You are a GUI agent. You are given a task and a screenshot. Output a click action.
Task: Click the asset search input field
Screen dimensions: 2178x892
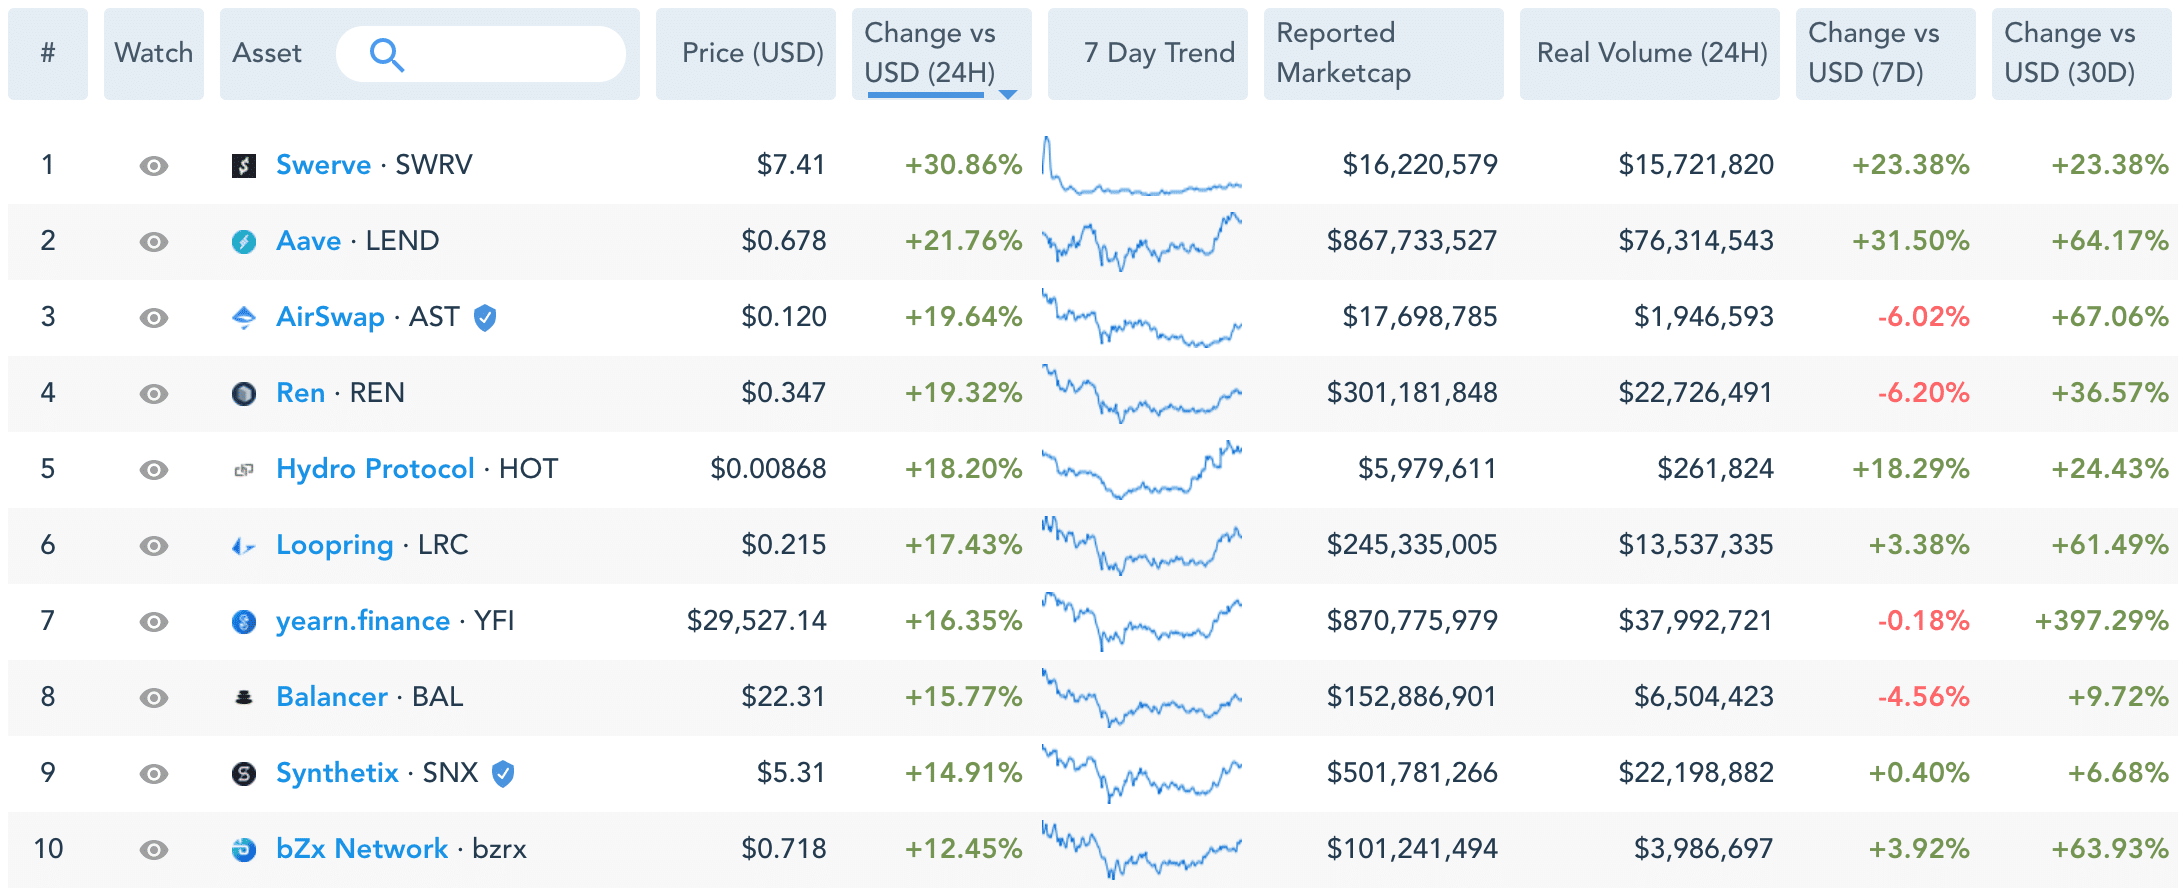pyautogui.click(x=500, y=54)
